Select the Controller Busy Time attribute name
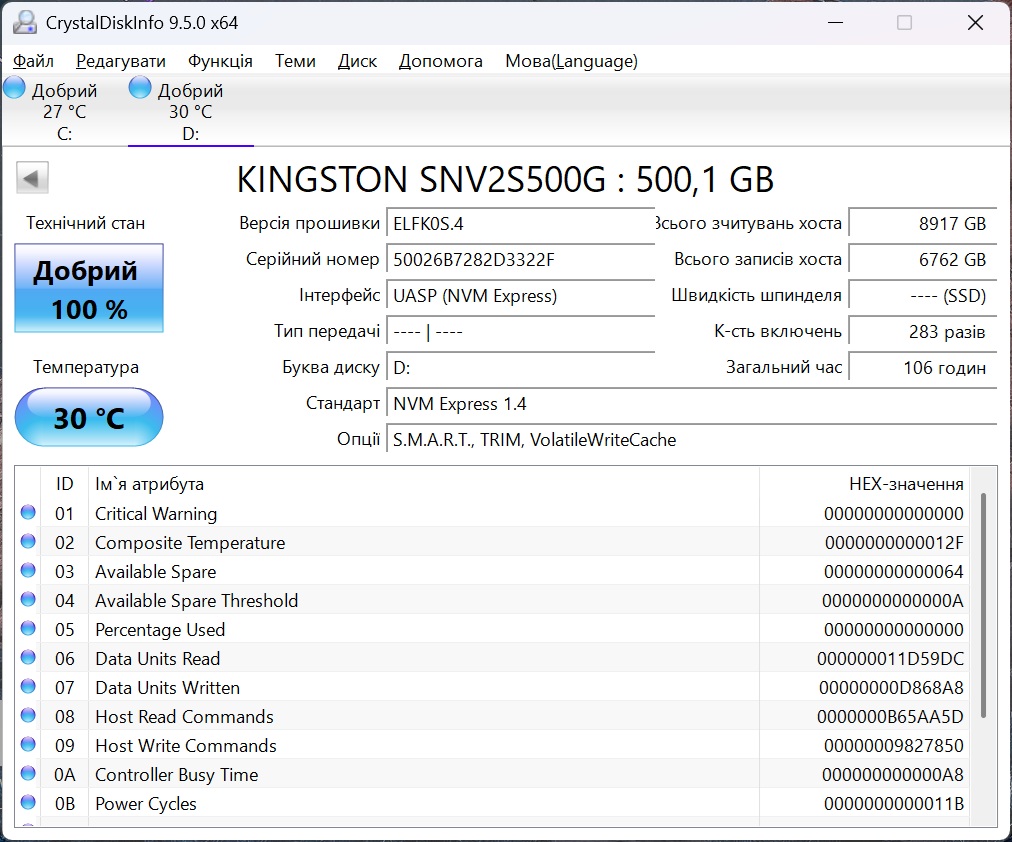This screenshot has width=1012, height=842. [x=176, y=775]
